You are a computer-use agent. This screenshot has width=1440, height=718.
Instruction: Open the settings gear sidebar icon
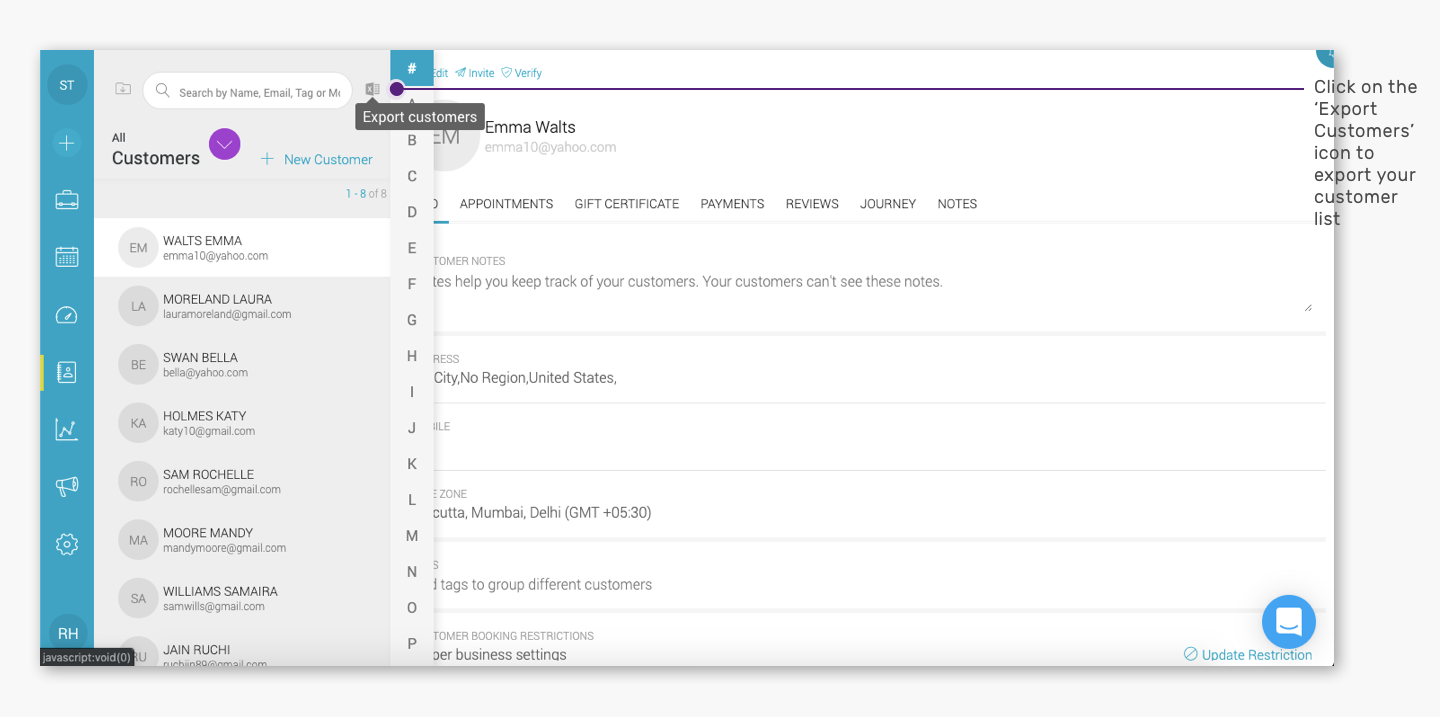point(67,545)
